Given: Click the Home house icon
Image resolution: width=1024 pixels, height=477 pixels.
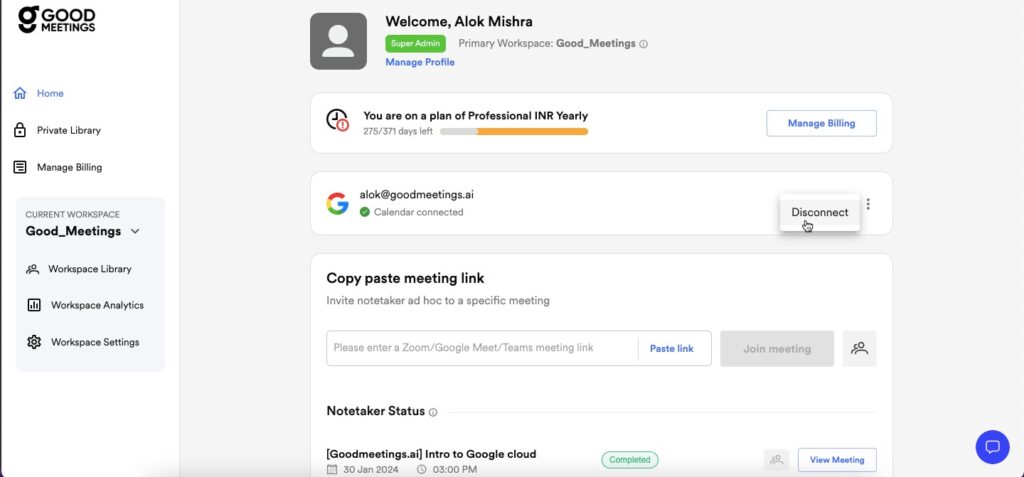Looking at the screenshot, I should pos(19,93).
